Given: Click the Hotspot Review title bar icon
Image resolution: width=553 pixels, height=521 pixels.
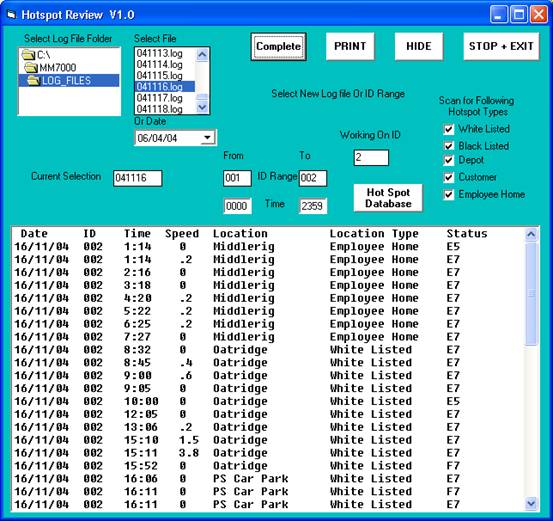Looking at the screenshot, I should (x=12, y=14).
